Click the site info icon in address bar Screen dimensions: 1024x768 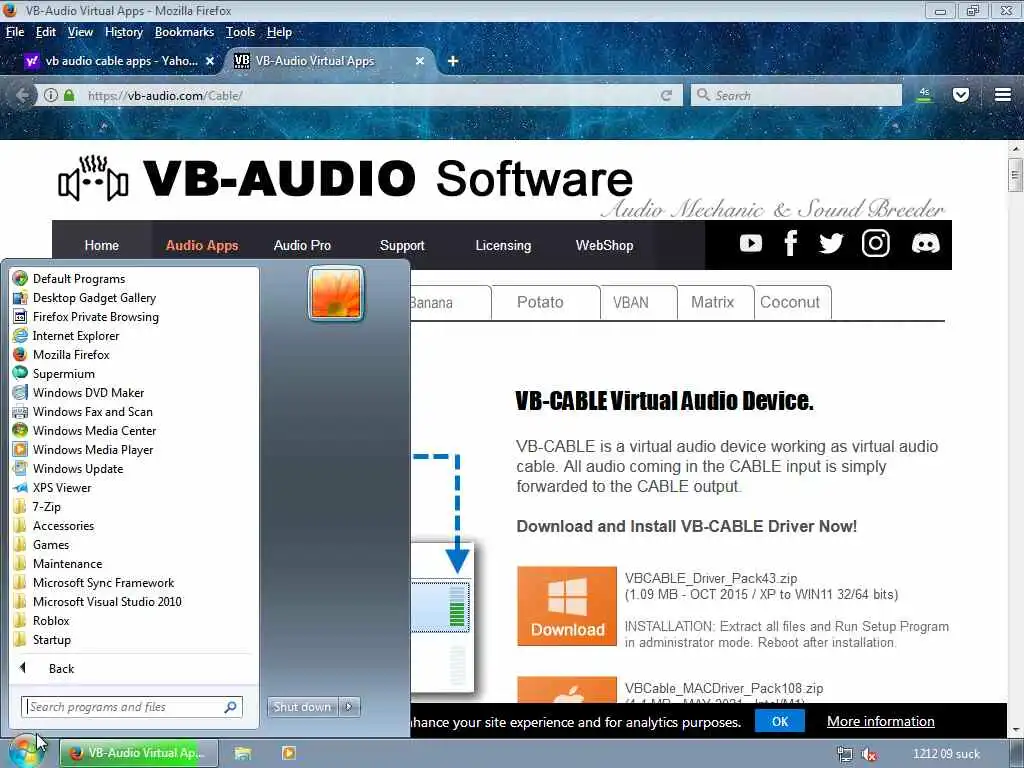pos(50,95)
